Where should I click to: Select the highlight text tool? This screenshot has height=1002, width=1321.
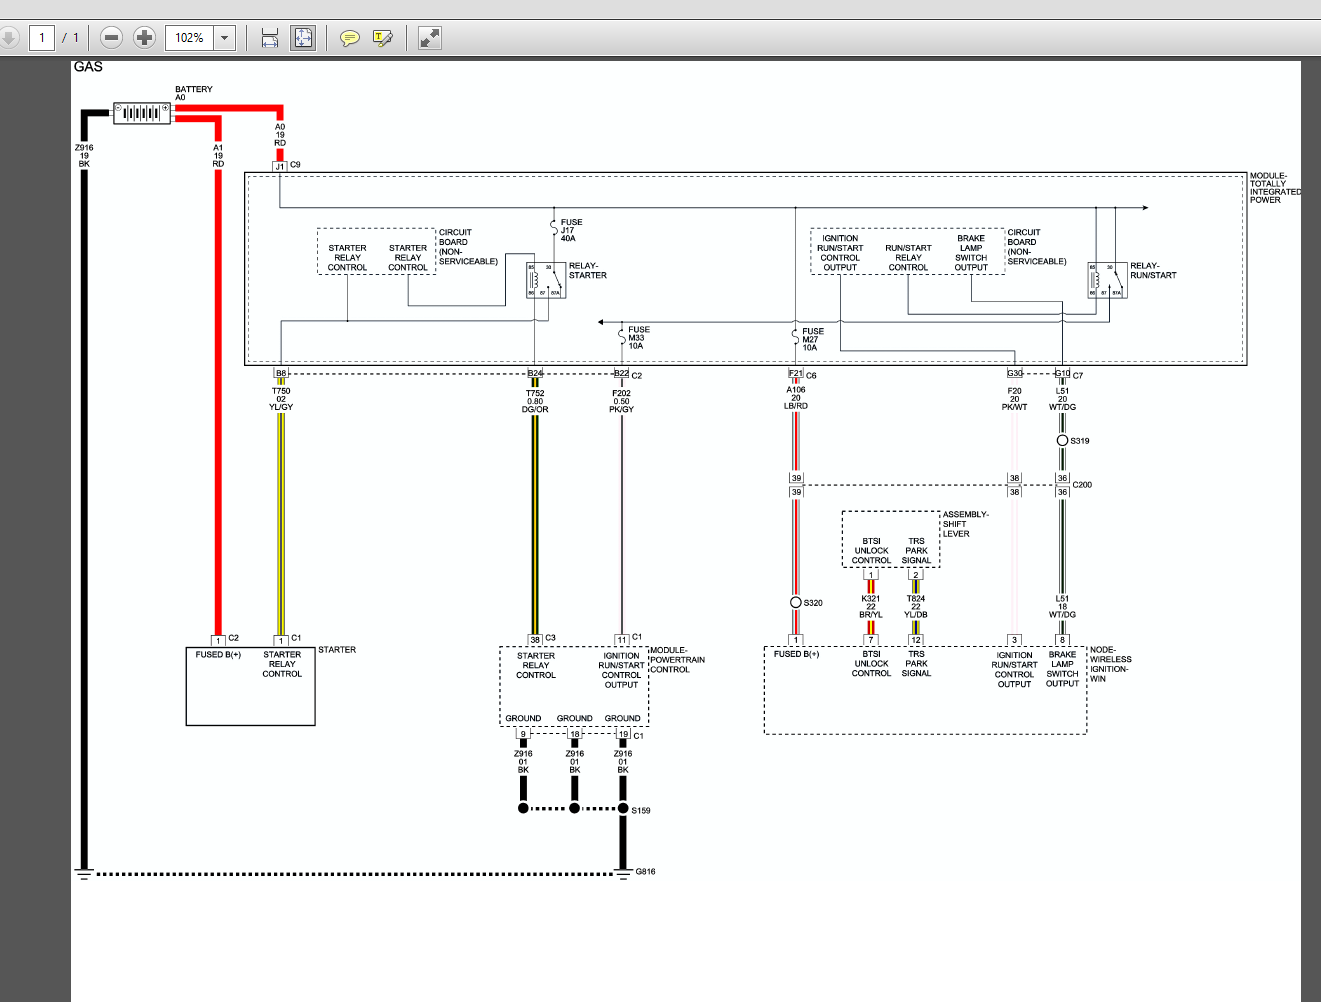pyautogui.click(x=382, y=38)
